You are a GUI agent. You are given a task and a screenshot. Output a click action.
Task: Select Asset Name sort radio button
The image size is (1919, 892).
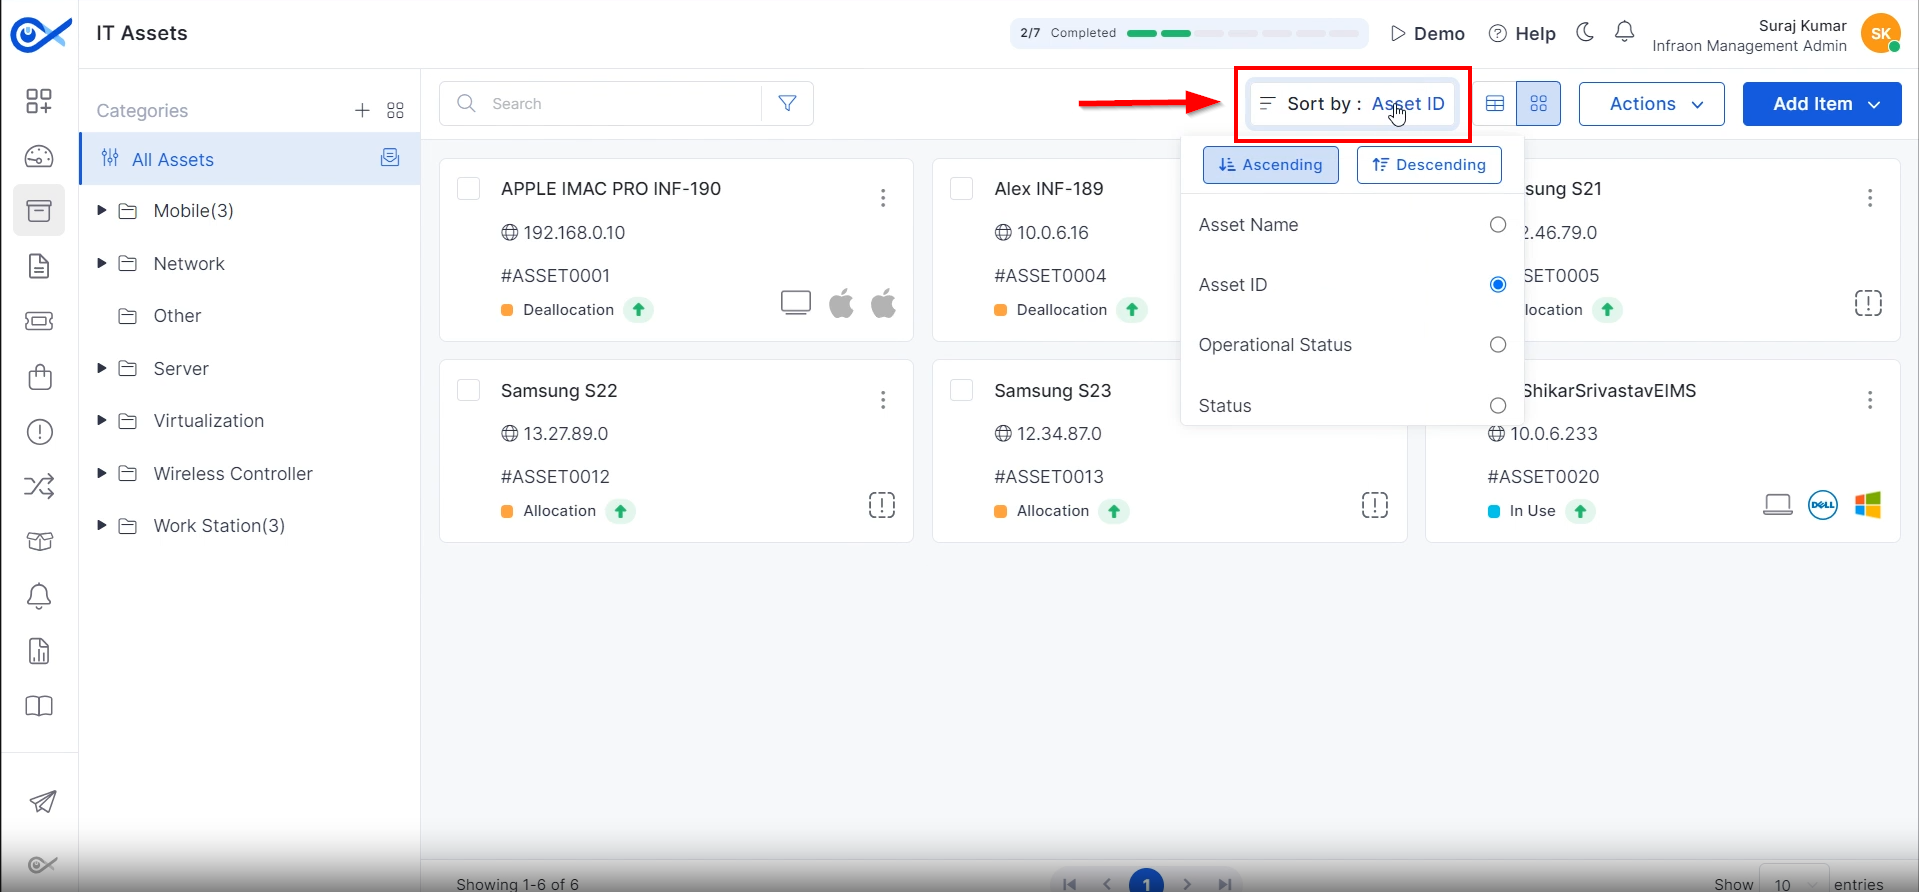point(1497,225)
